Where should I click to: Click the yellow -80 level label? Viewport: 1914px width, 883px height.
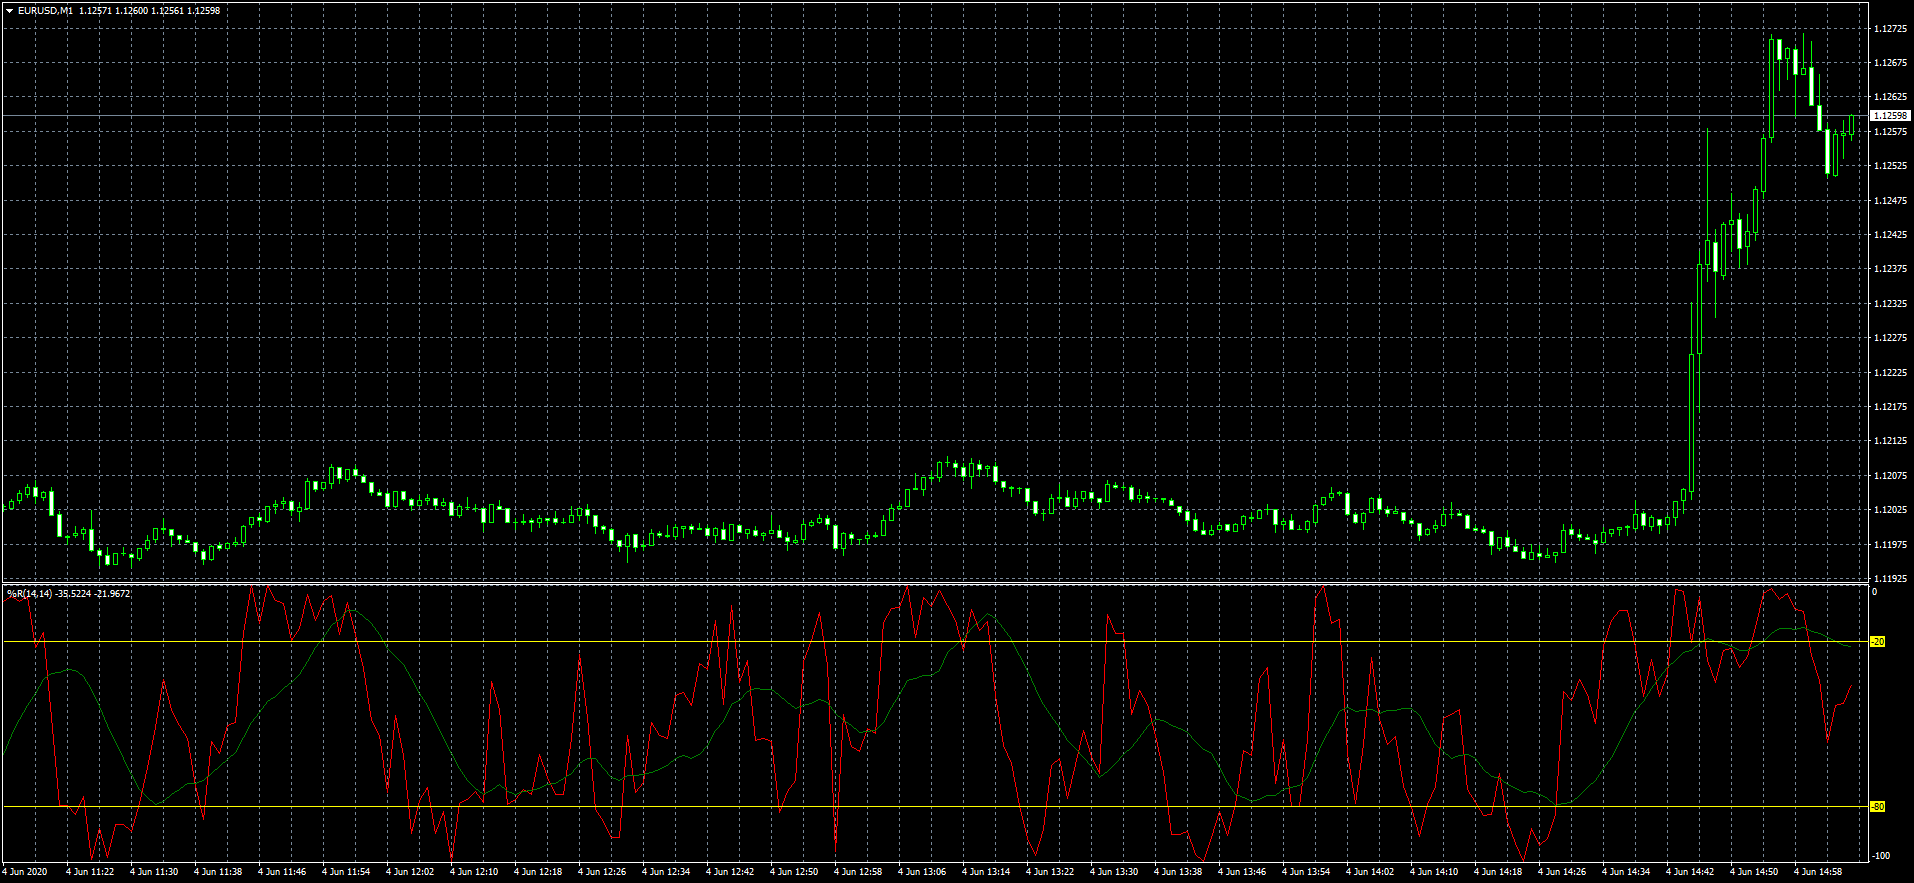coord(1878,807)
